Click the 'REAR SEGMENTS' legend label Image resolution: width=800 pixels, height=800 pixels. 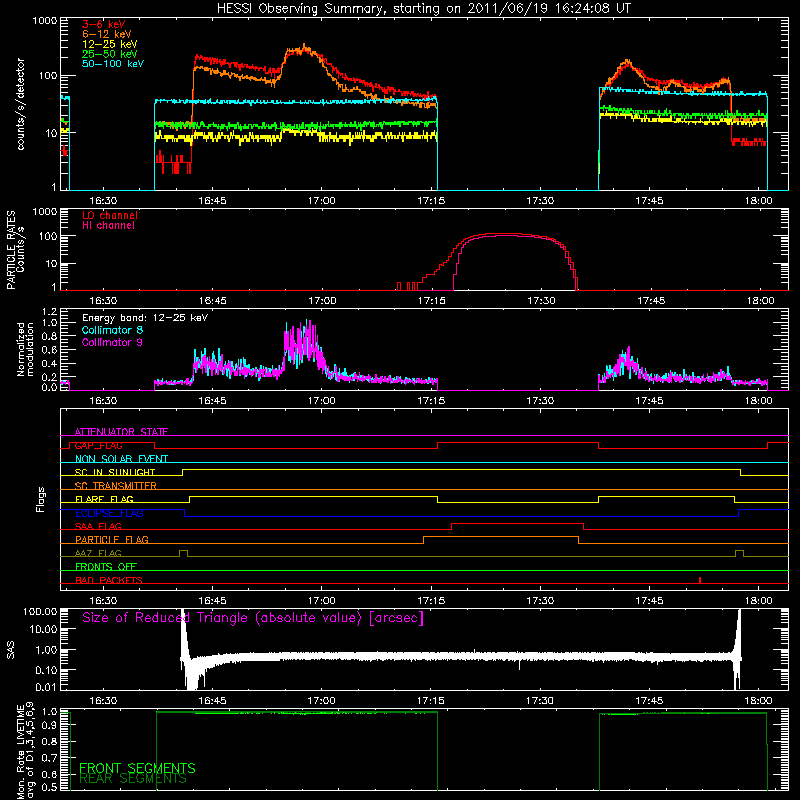pyautogui.click(x=133, y=779)
